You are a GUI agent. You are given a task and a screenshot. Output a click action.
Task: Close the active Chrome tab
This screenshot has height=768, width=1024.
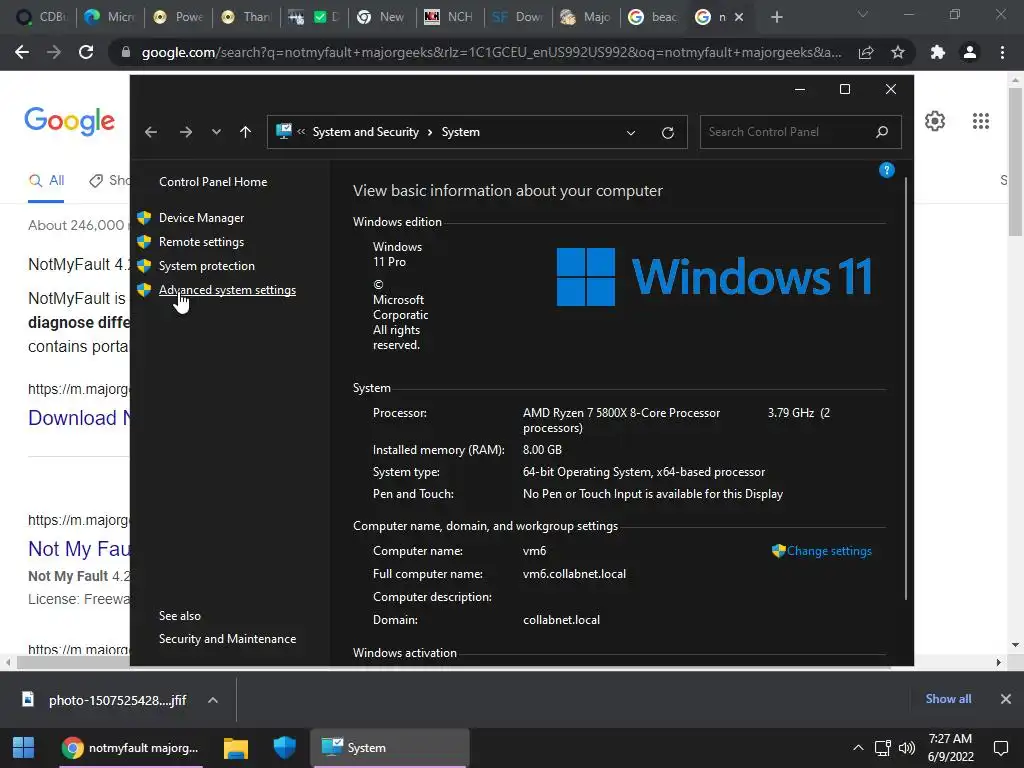coord(739,17)
